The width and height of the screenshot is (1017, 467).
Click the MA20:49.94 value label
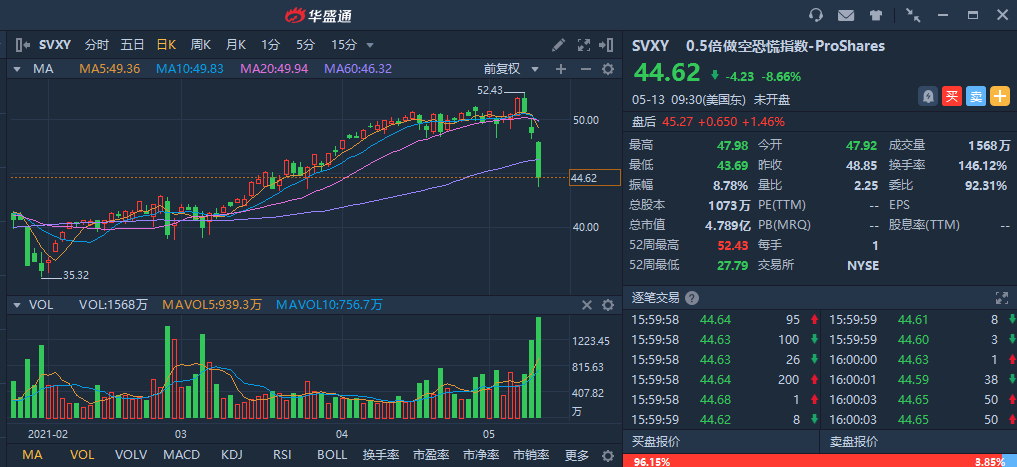tap(274, 69)
